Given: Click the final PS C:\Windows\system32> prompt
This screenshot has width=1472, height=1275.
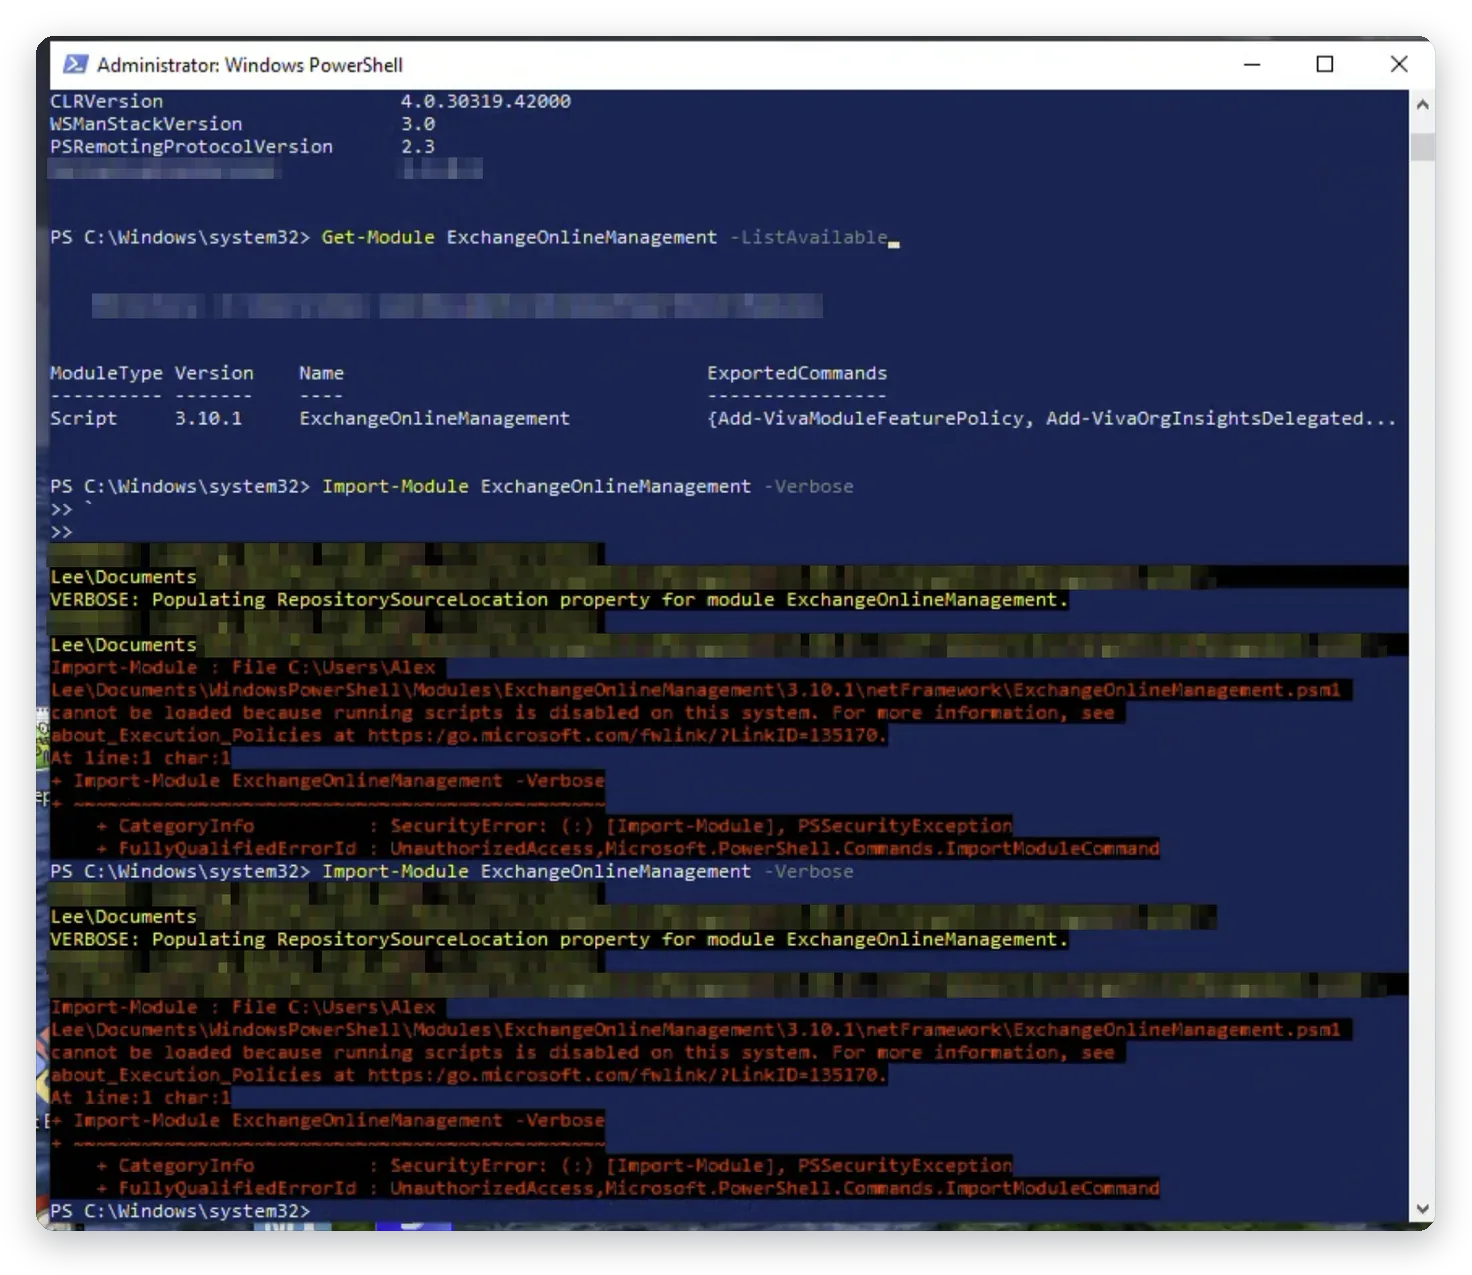Looking at the screenshot, I should pos(180,1211).
